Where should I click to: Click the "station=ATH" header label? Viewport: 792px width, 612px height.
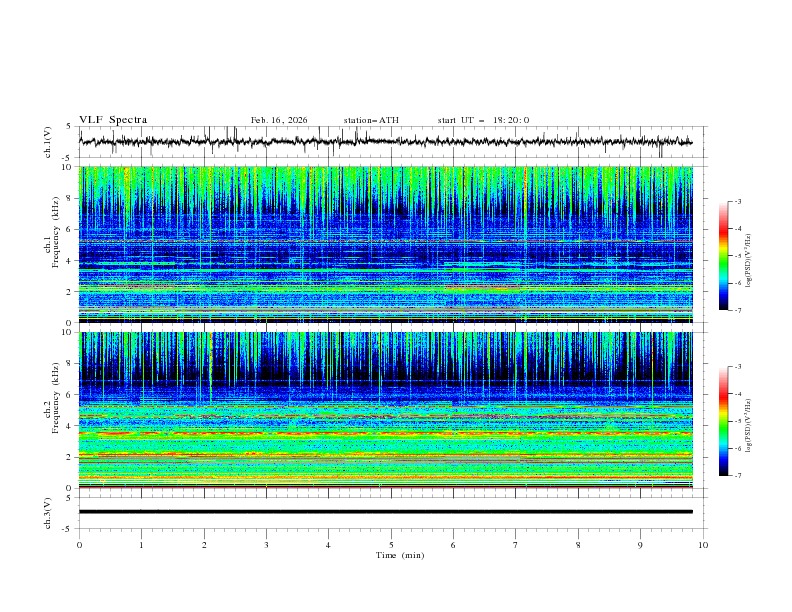point(371,120)
